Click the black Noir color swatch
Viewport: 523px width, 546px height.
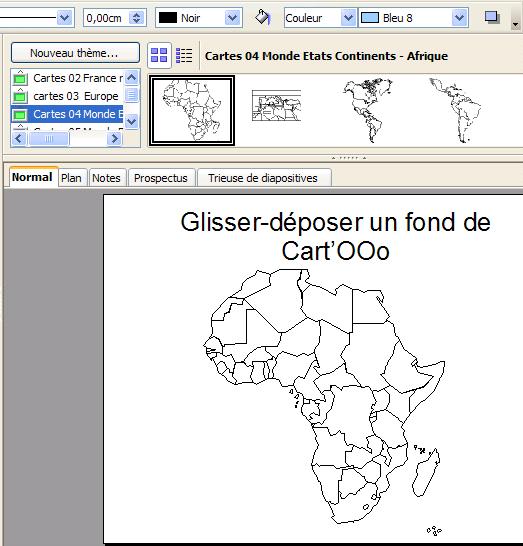[x=168, y=17]
